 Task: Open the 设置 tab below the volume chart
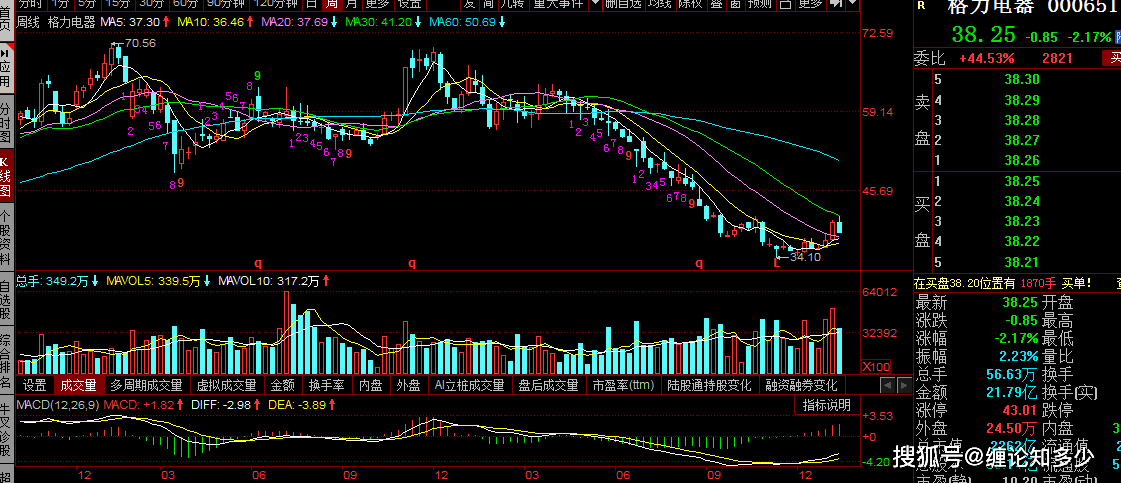click(35, 384)
